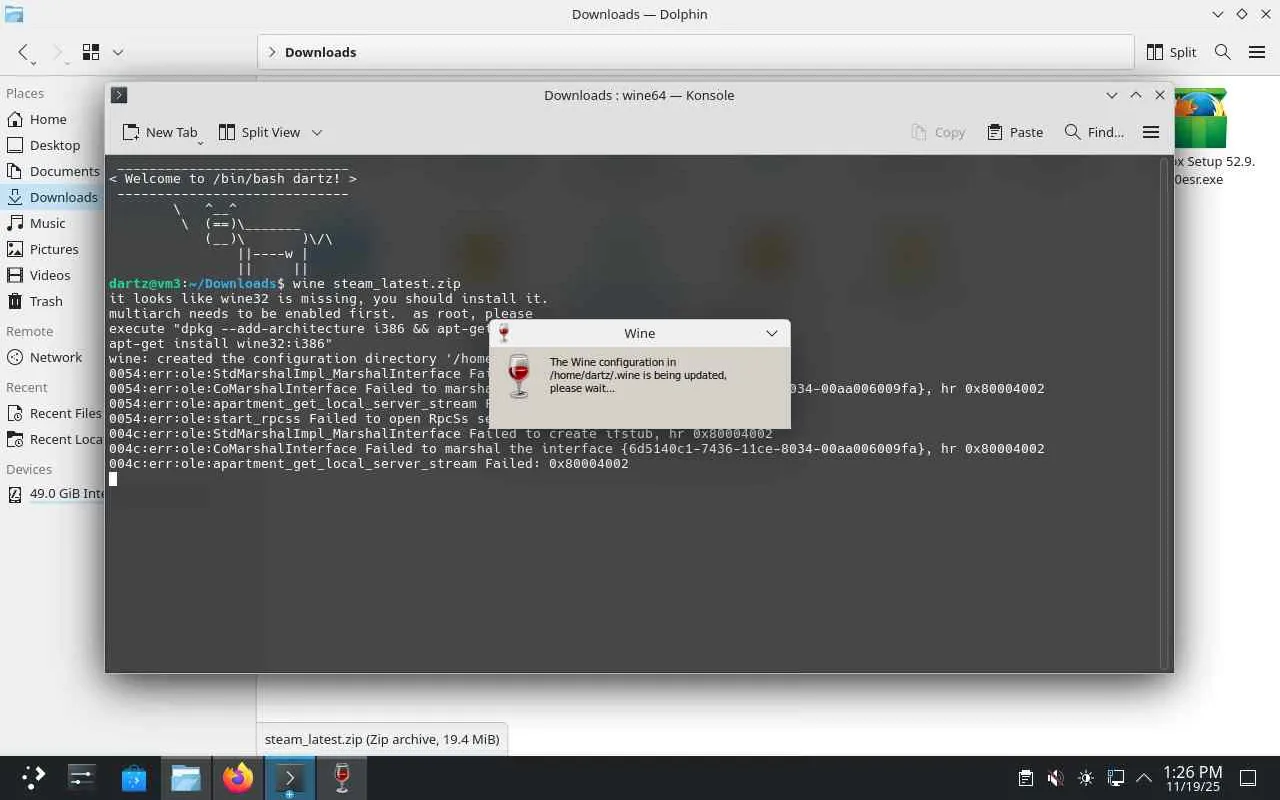Minimize the Konsole window
Viewport: 1280px width, 800px height.
pyautogui.click(x=1111, y=95)
